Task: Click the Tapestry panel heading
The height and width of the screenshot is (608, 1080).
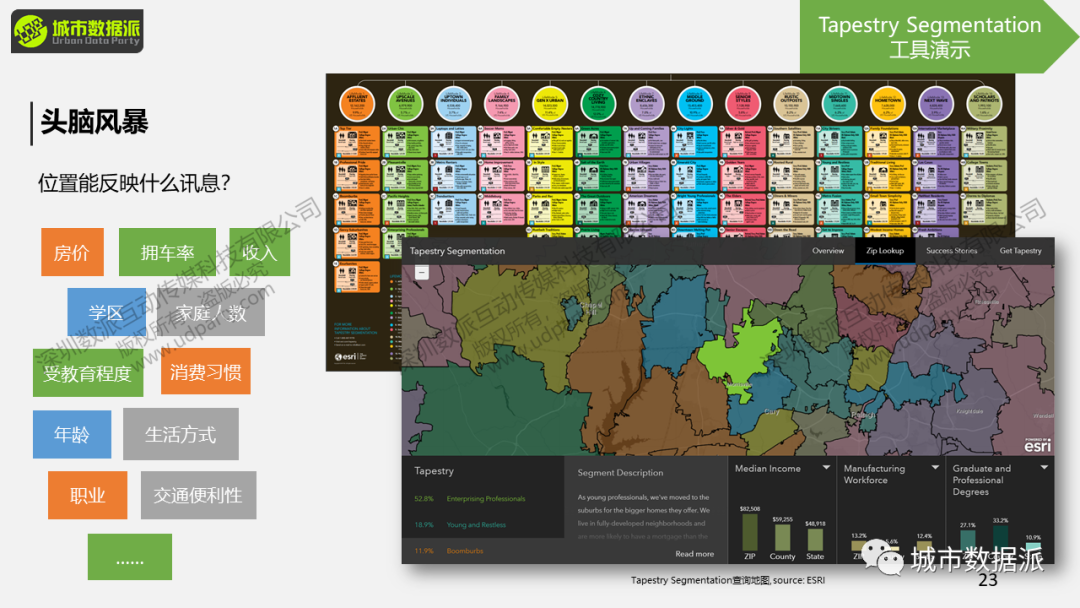Action: (434, 471)
